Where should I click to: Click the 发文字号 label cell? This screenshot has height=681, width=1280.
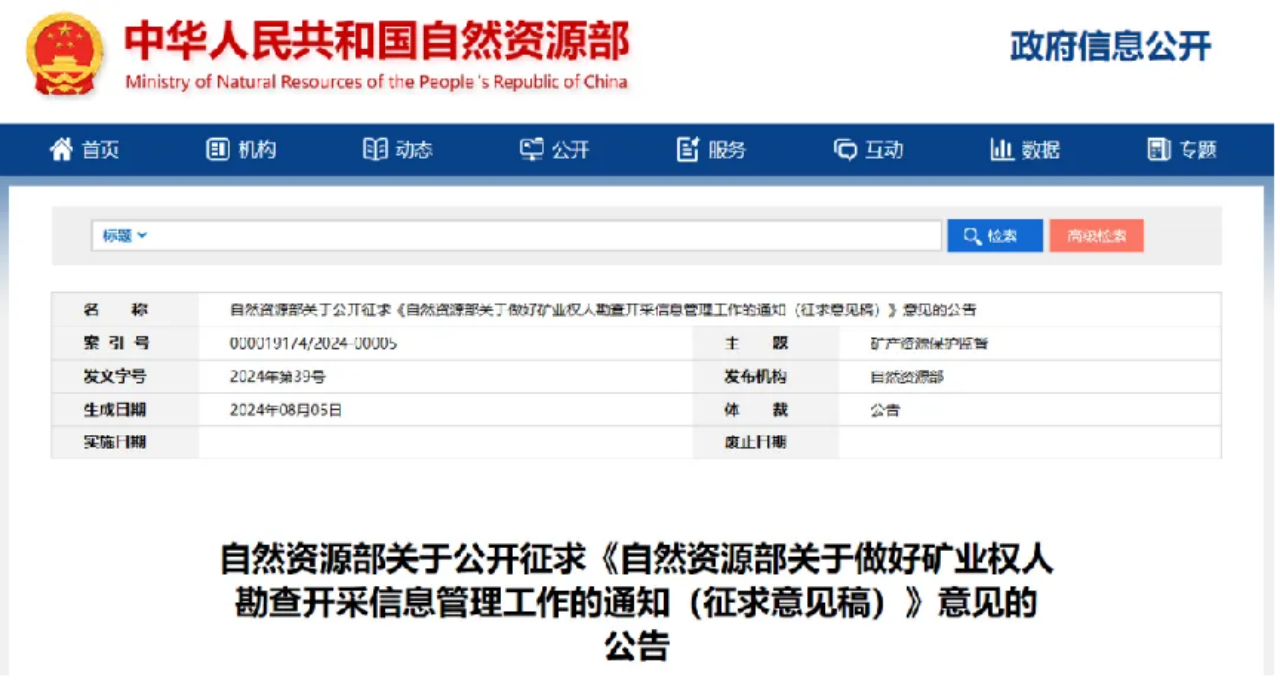(125, 377)
